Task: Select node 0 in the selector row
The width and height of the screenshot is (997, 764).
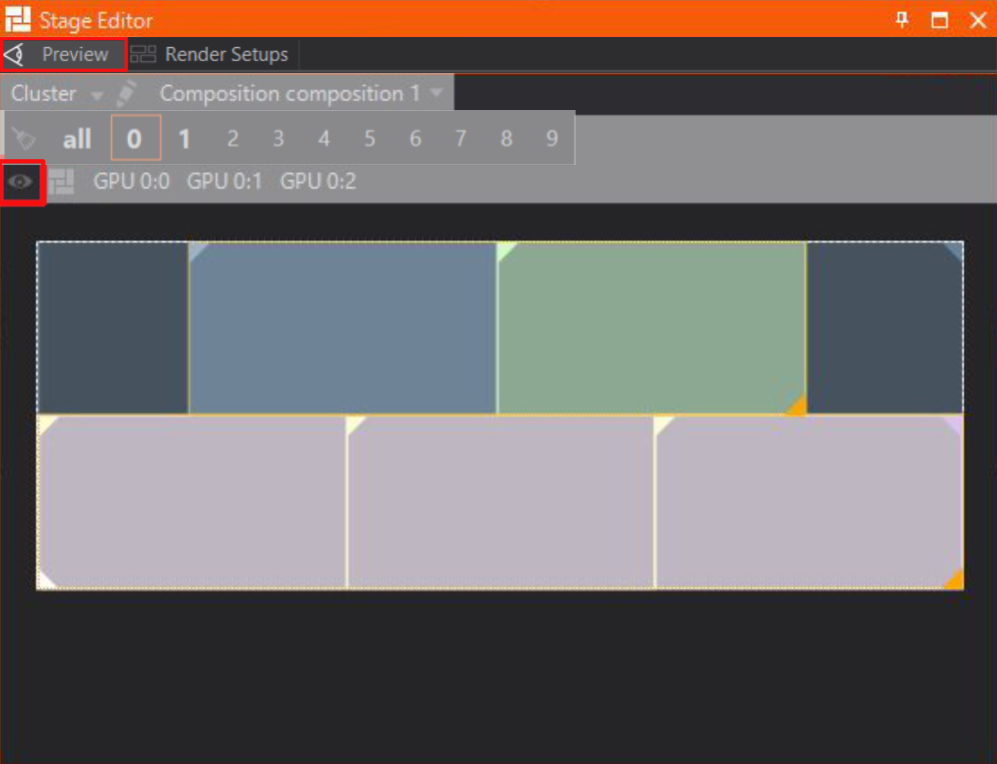Action: pyautogui.click(x=135, y=139)
